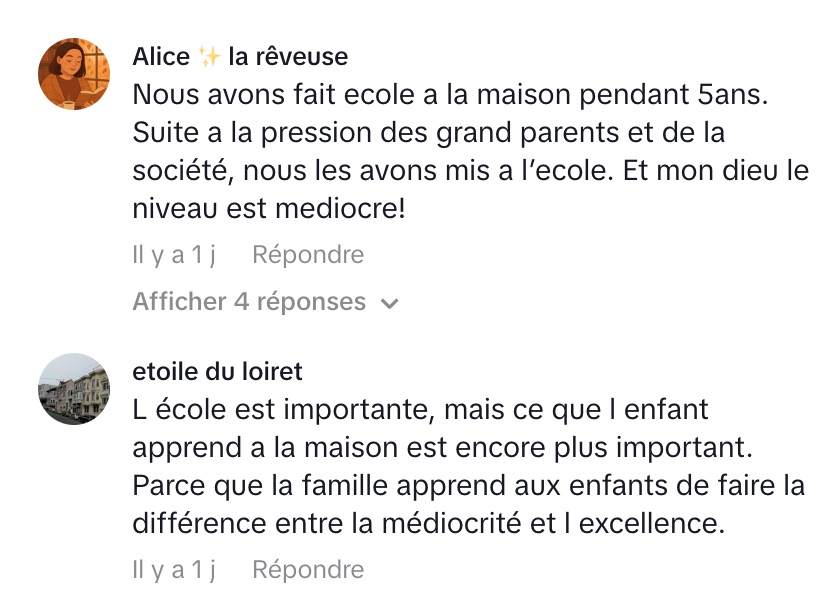Open the etoile du loiret username link
This screenshot has height=592, width=836.
[x=217, y=372]
